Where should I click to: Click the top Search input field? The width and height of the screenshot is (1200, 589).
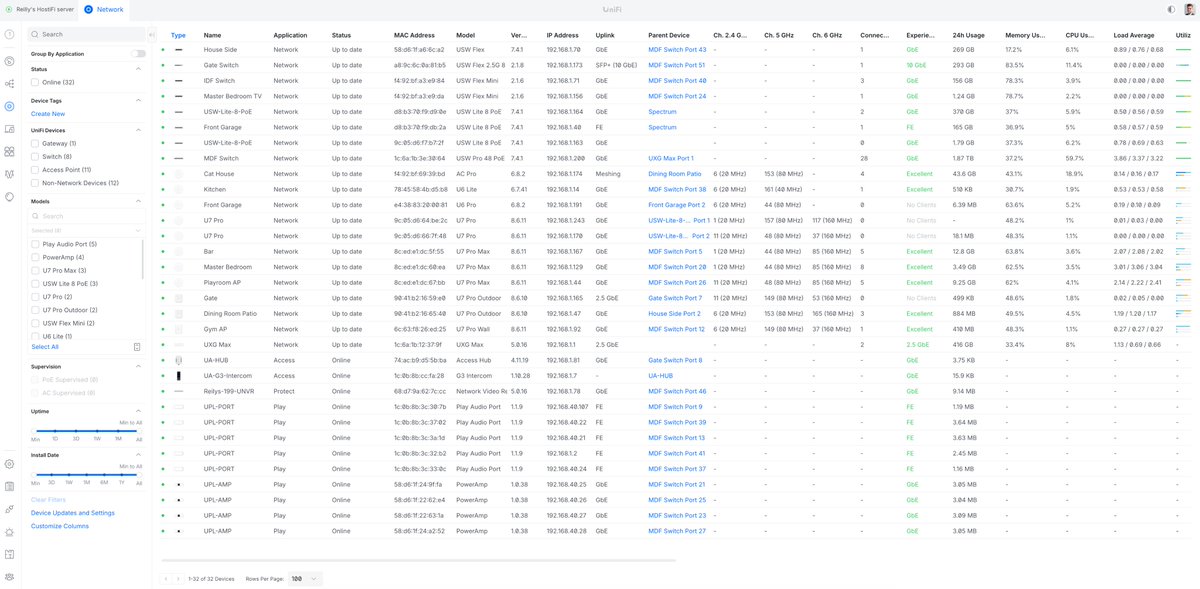click(87, 34)
